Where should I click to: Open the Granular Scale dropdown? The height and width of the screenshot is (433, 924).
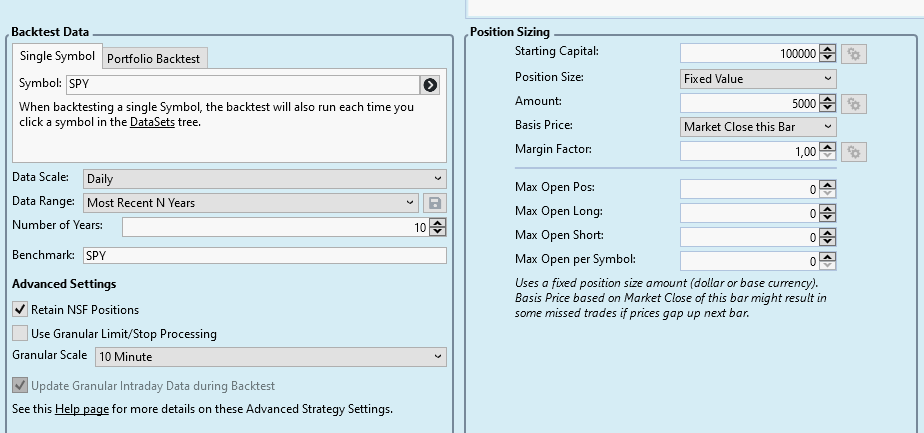(x=270, y=357)
